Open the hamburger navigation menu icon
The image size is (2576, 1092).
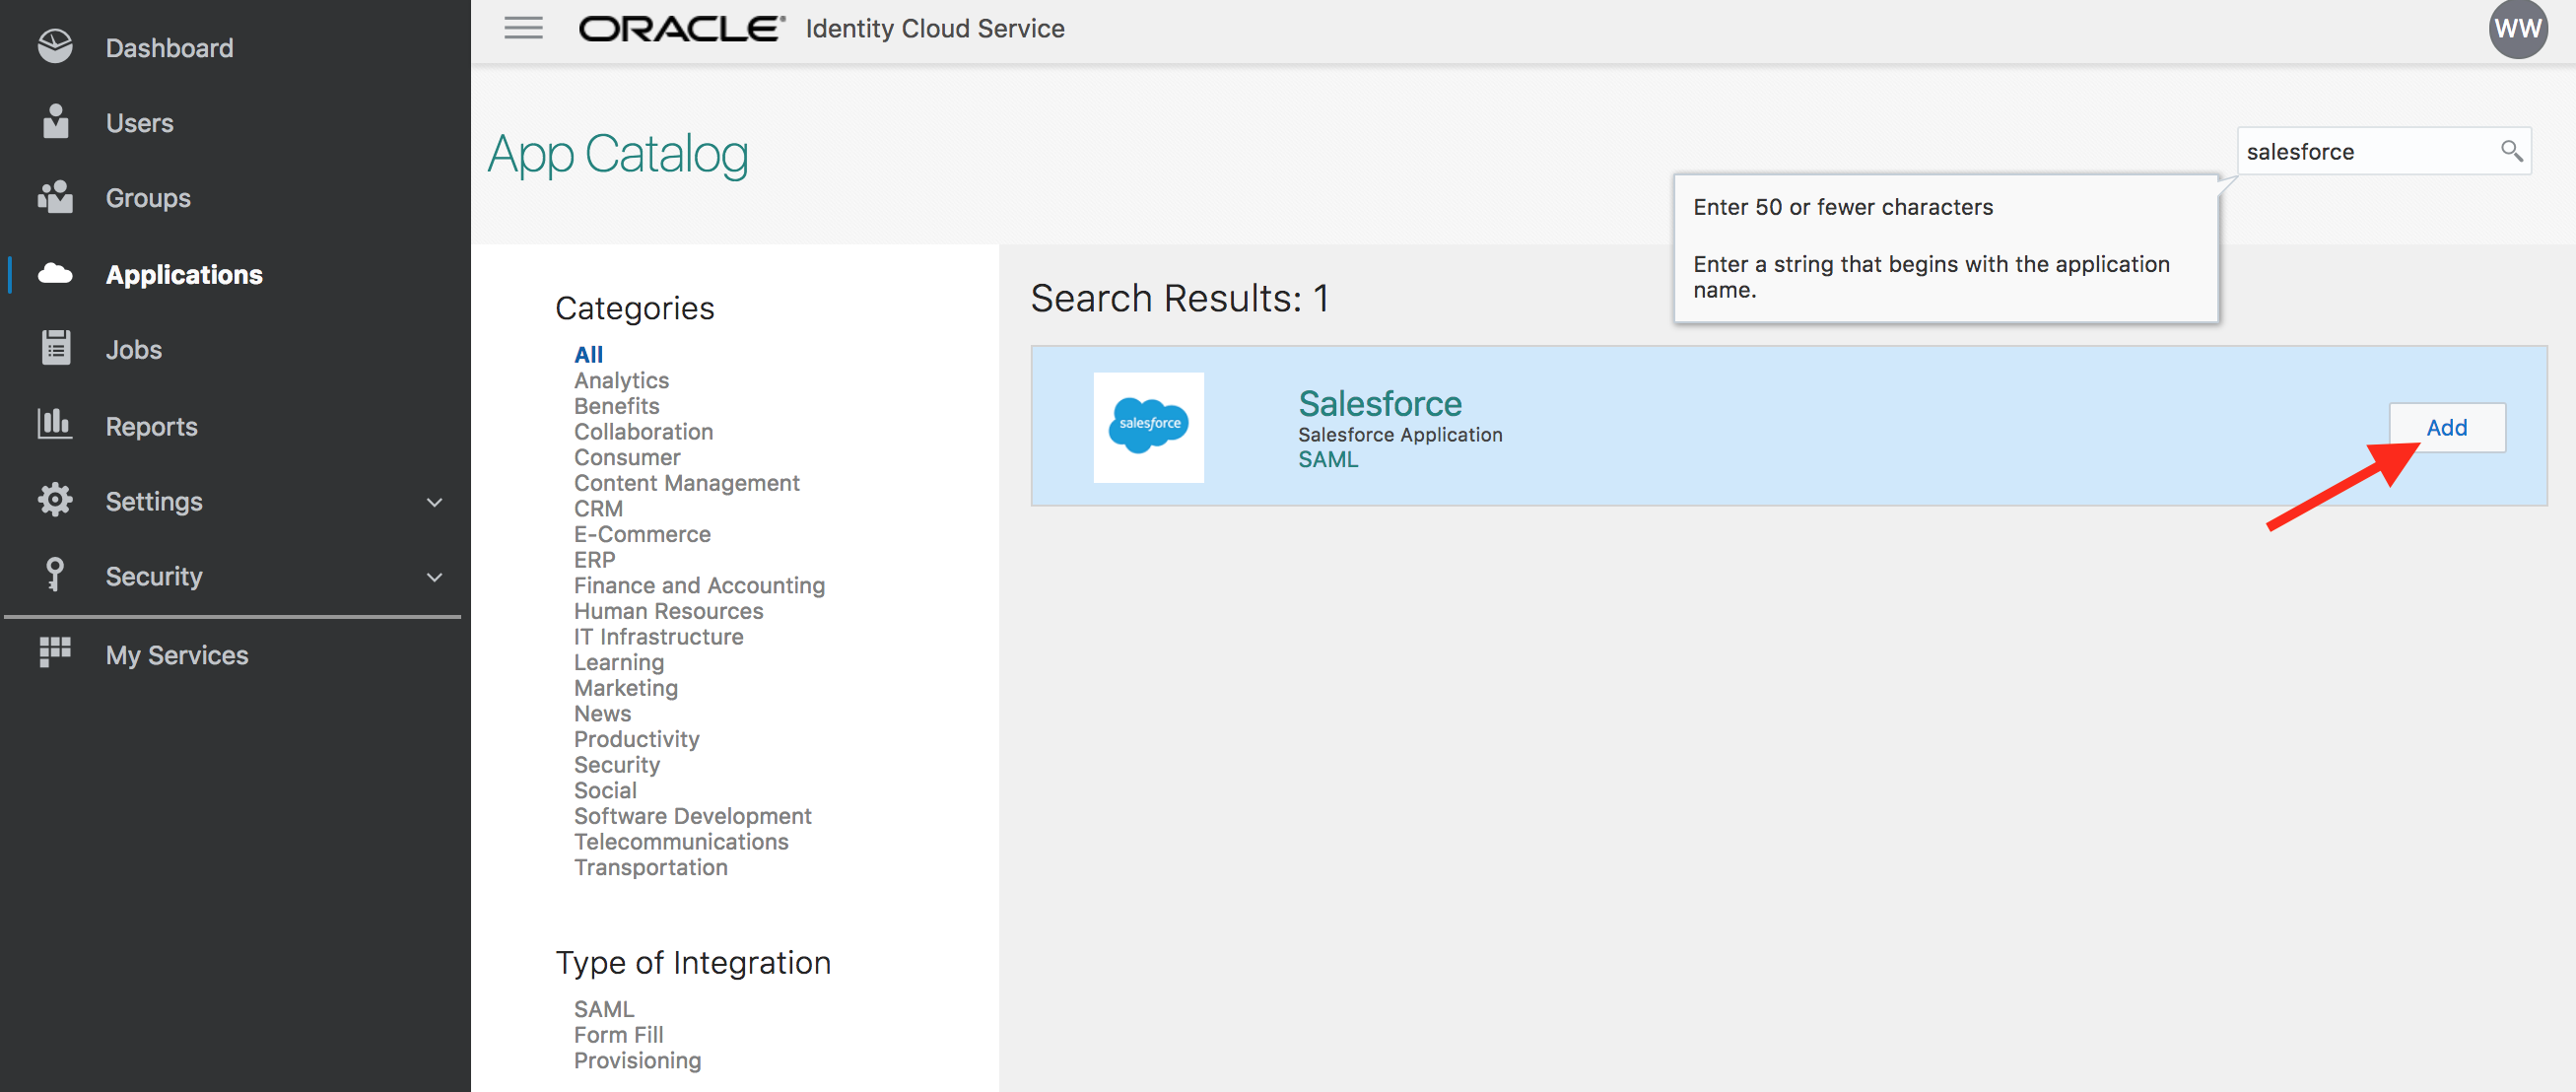point(523,28)
